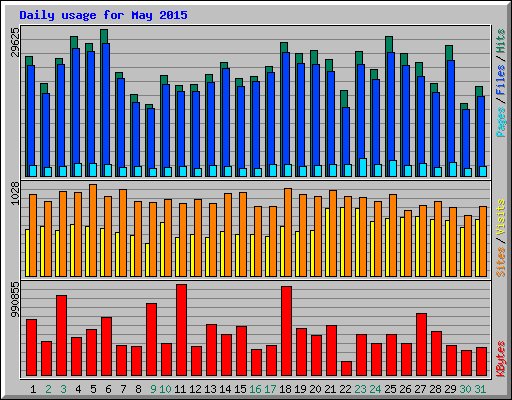This screenshot has width=512, height=400.
Task: Click day label 8 on the x-axis
Action: pyautogui.click(x=138, y=389)
